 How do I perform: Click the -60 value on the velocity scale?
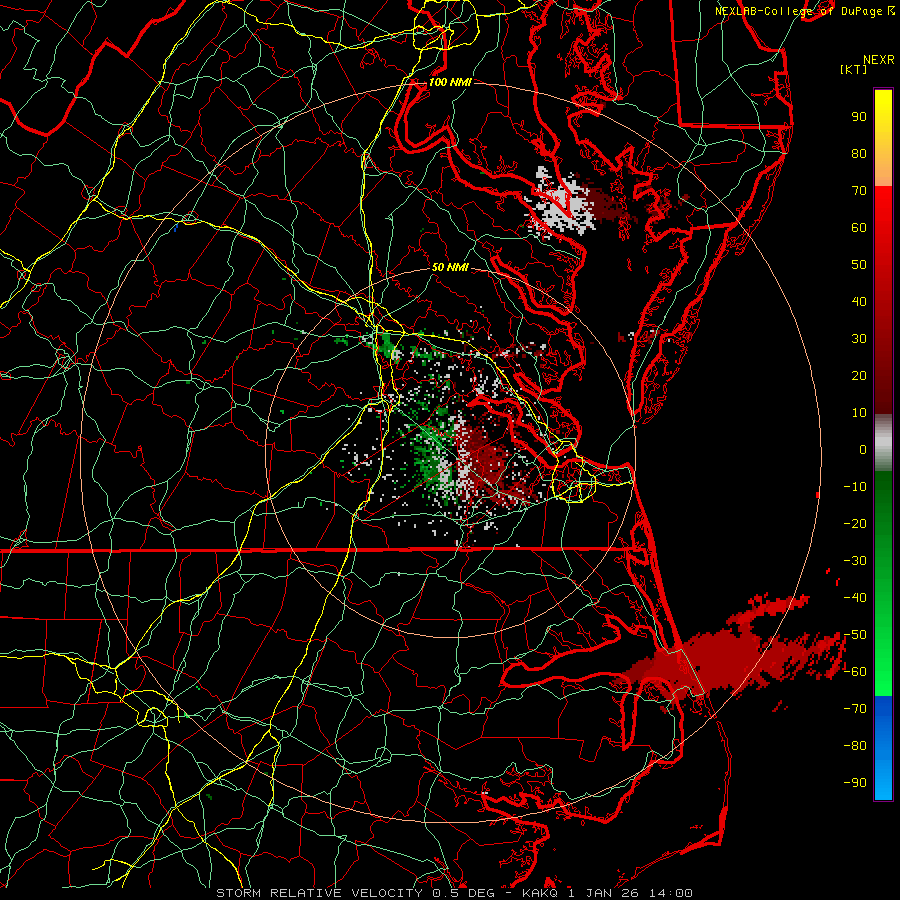[855, 672]
